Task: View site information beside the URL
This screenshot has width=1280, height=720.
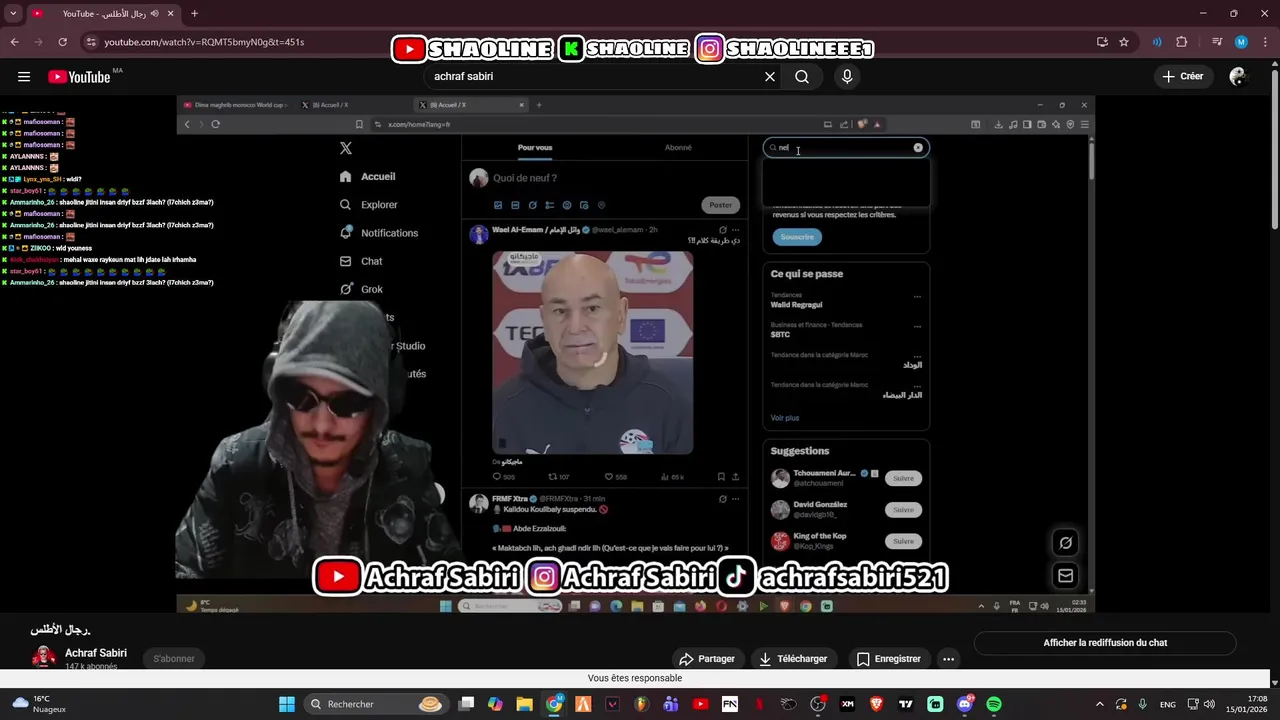Action: pos(91,42)
